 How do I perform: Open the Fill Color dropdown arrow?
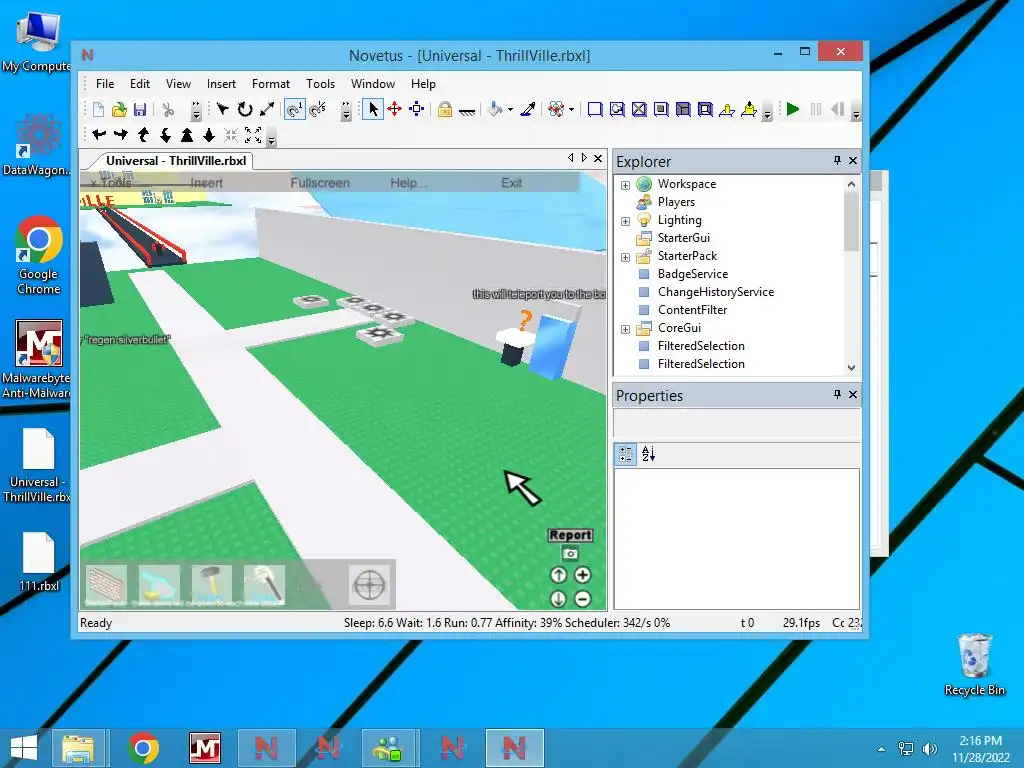pos(510,110)
